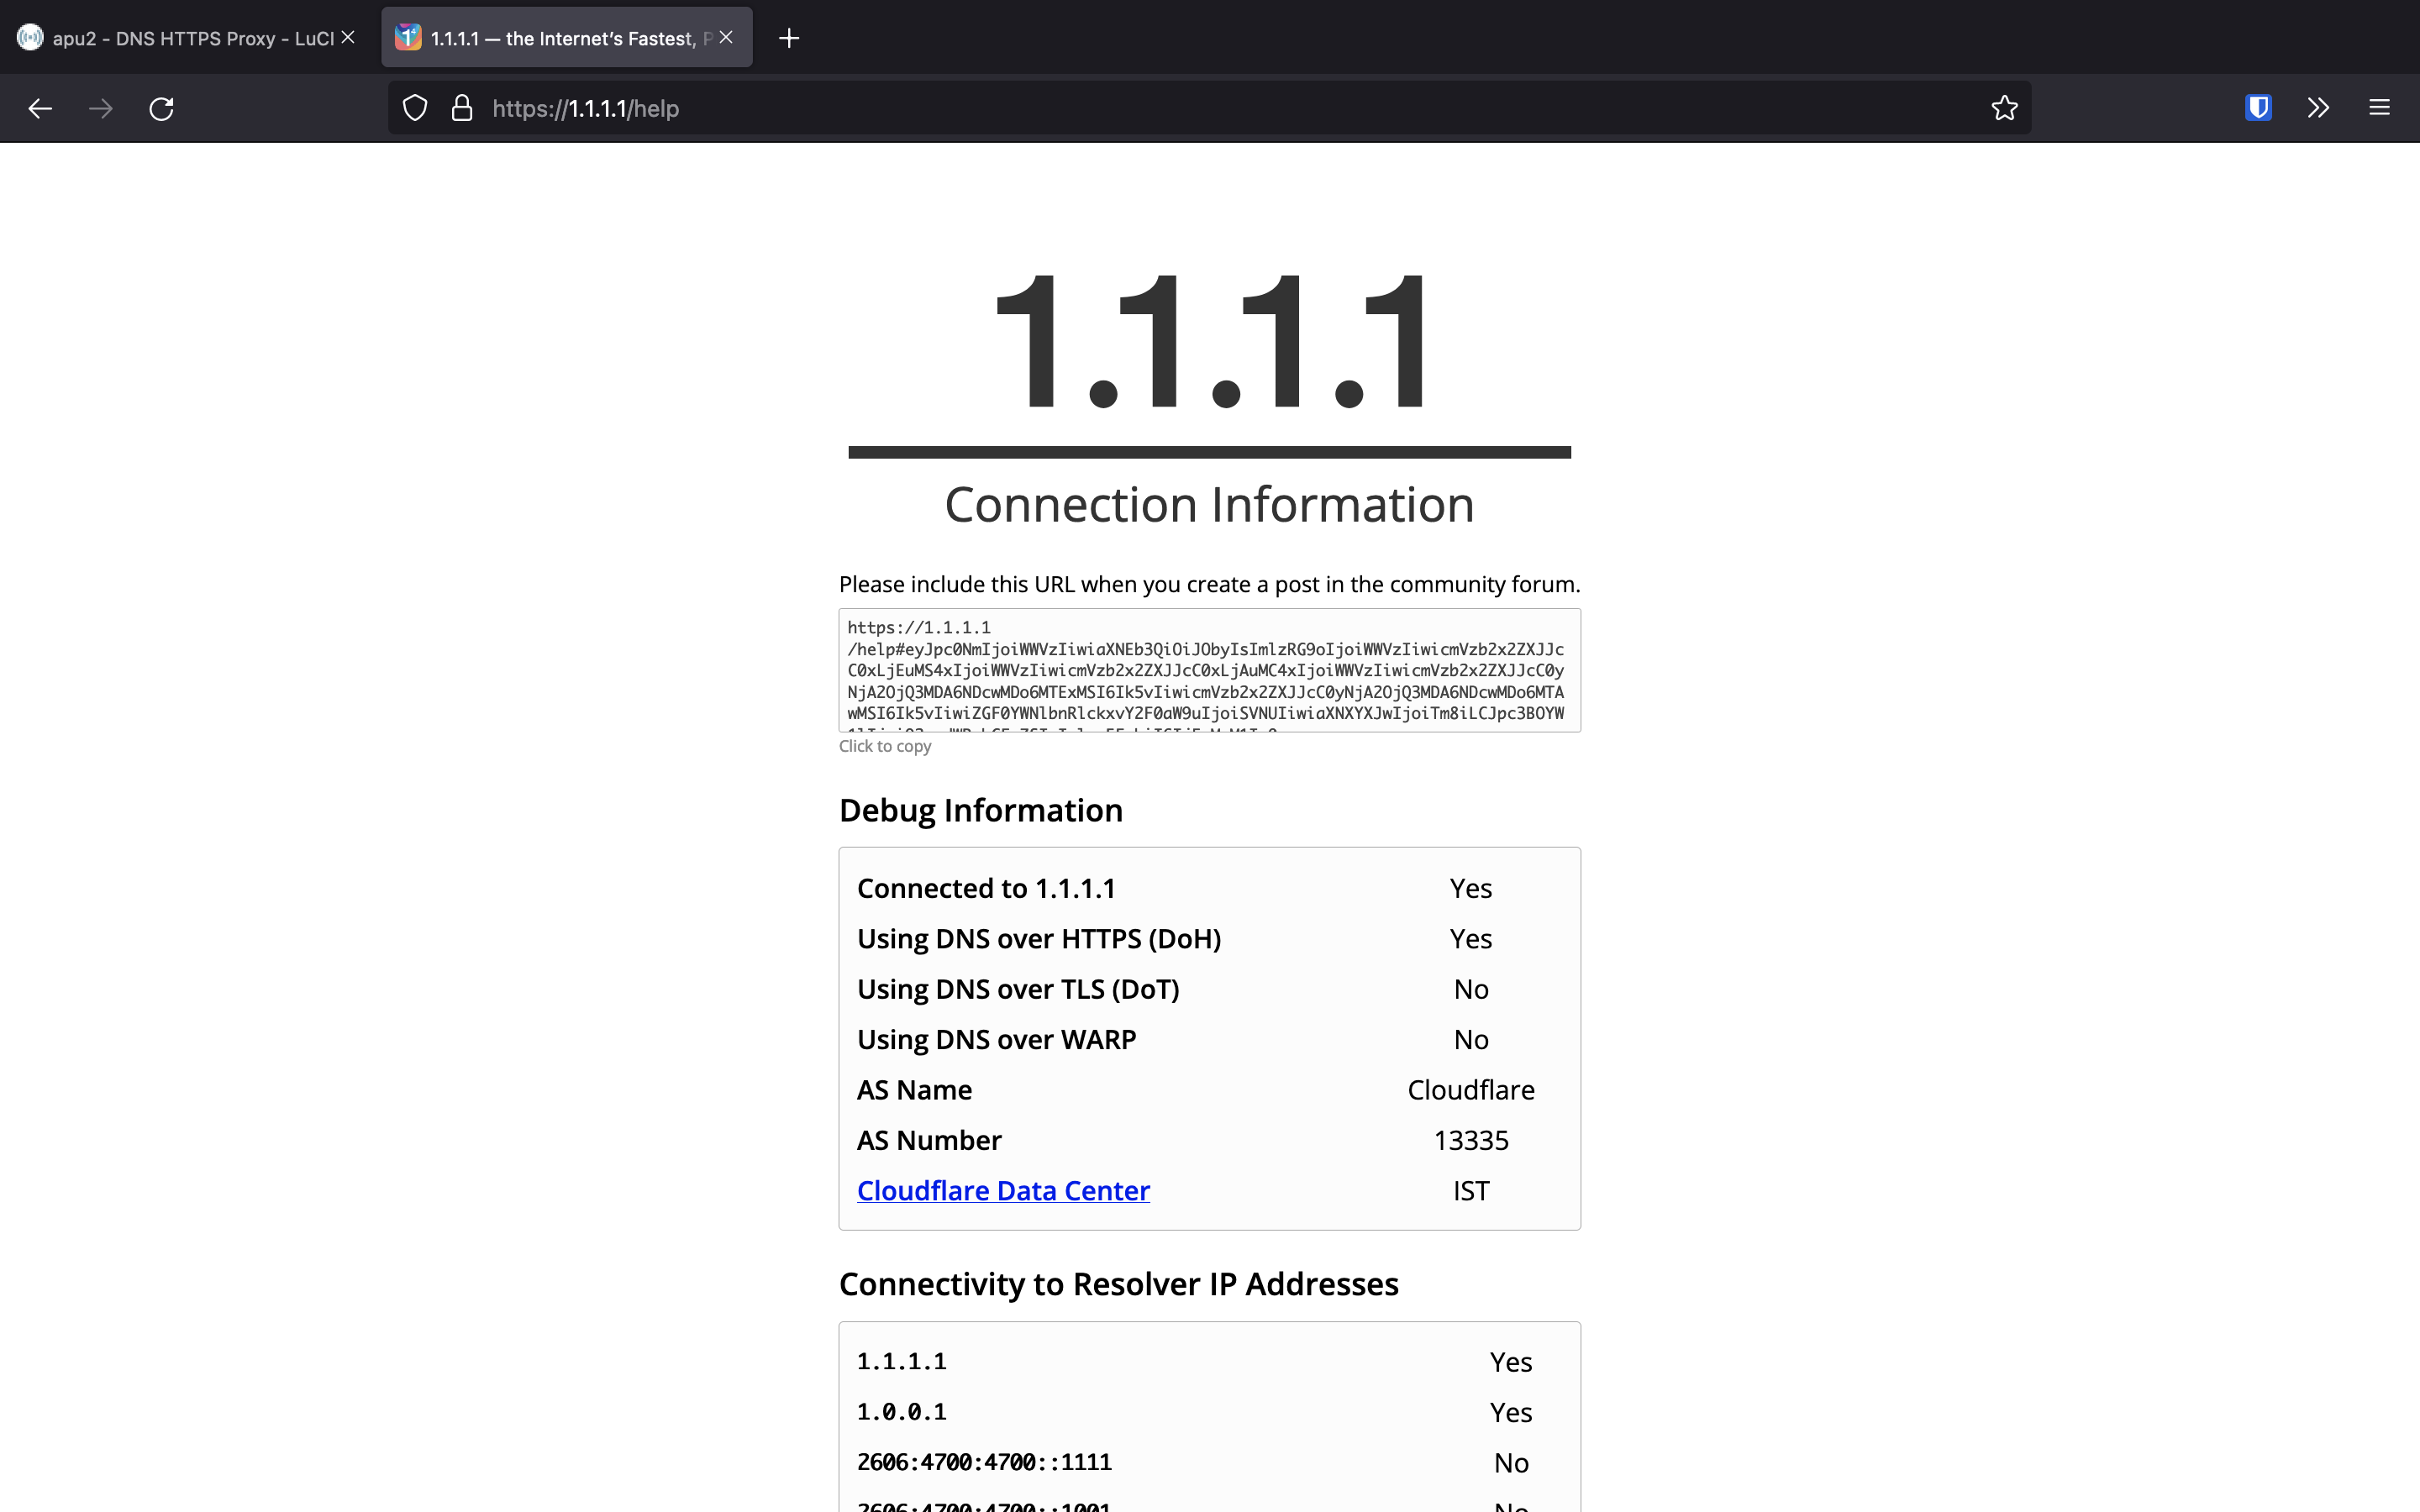Click the 'Click to copy' caption
This screenshot has width=2420, height=1512.
coord(885,746)
